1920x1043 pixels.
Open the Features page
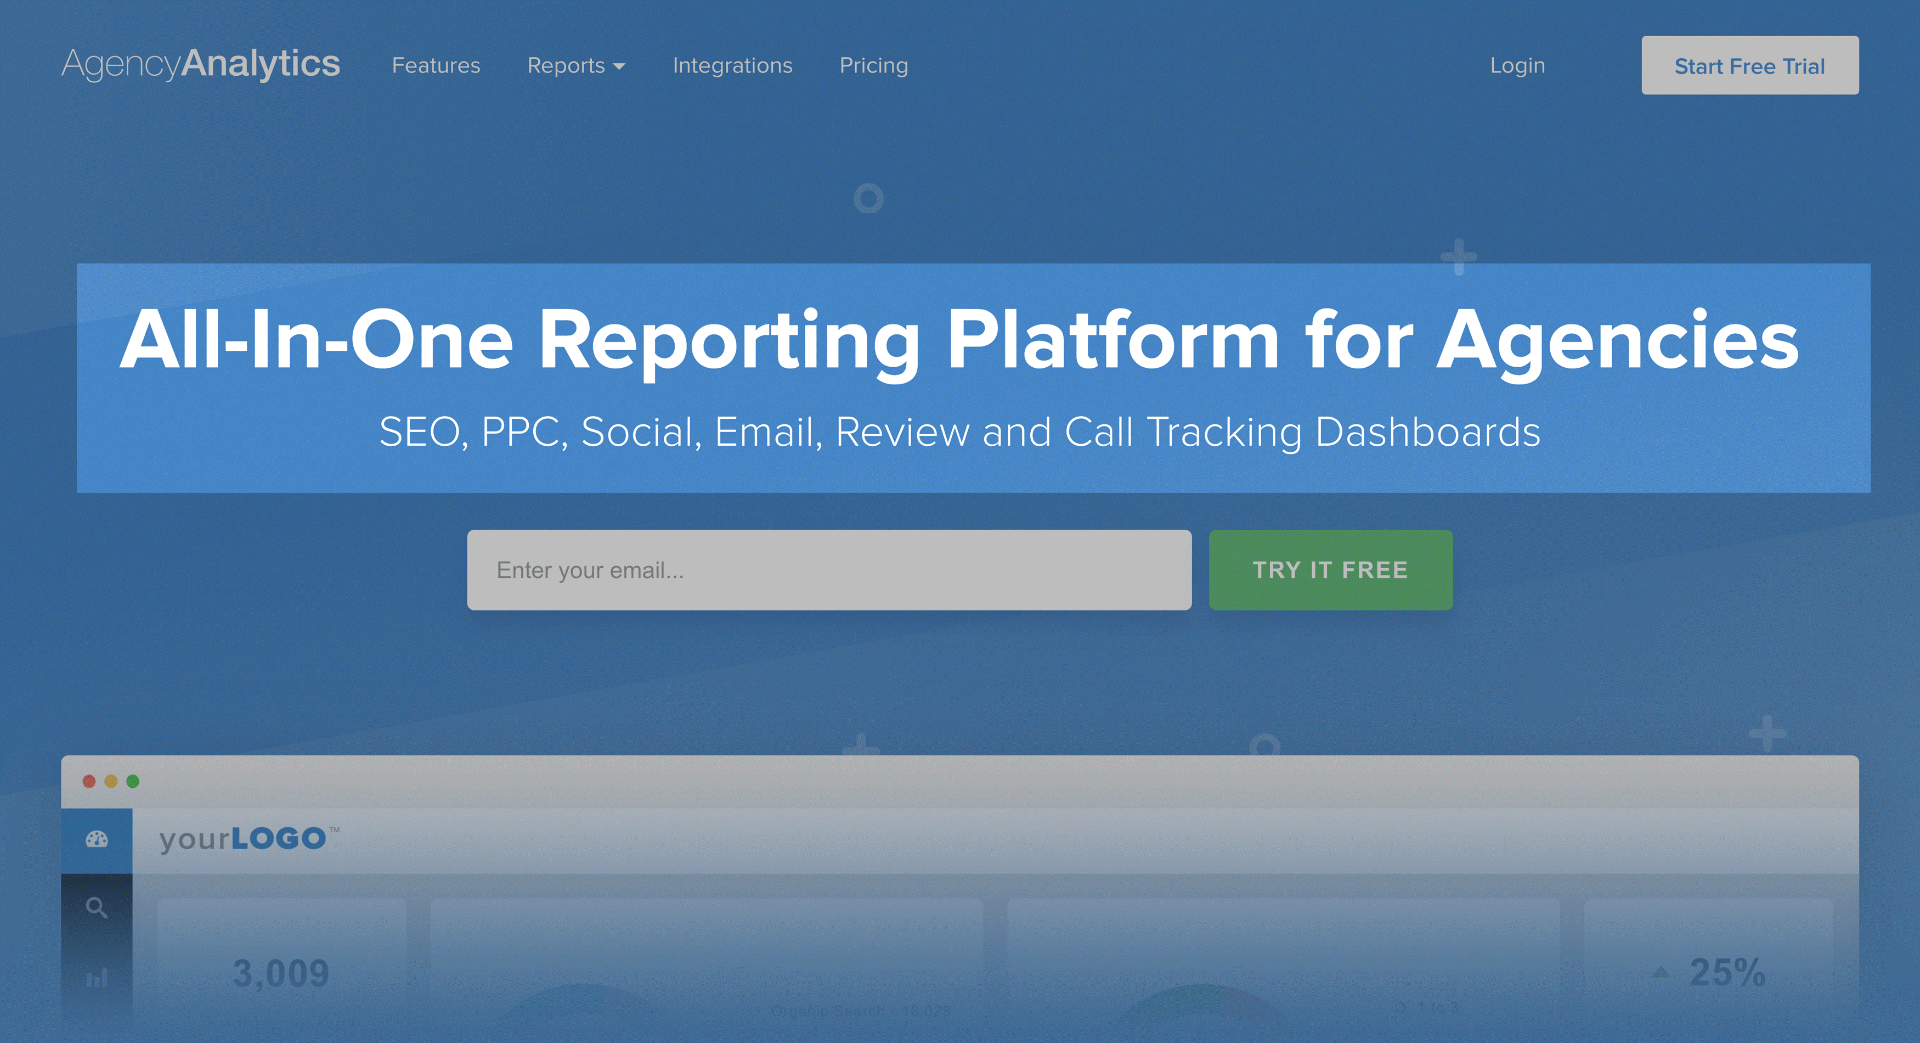[436, 65]
